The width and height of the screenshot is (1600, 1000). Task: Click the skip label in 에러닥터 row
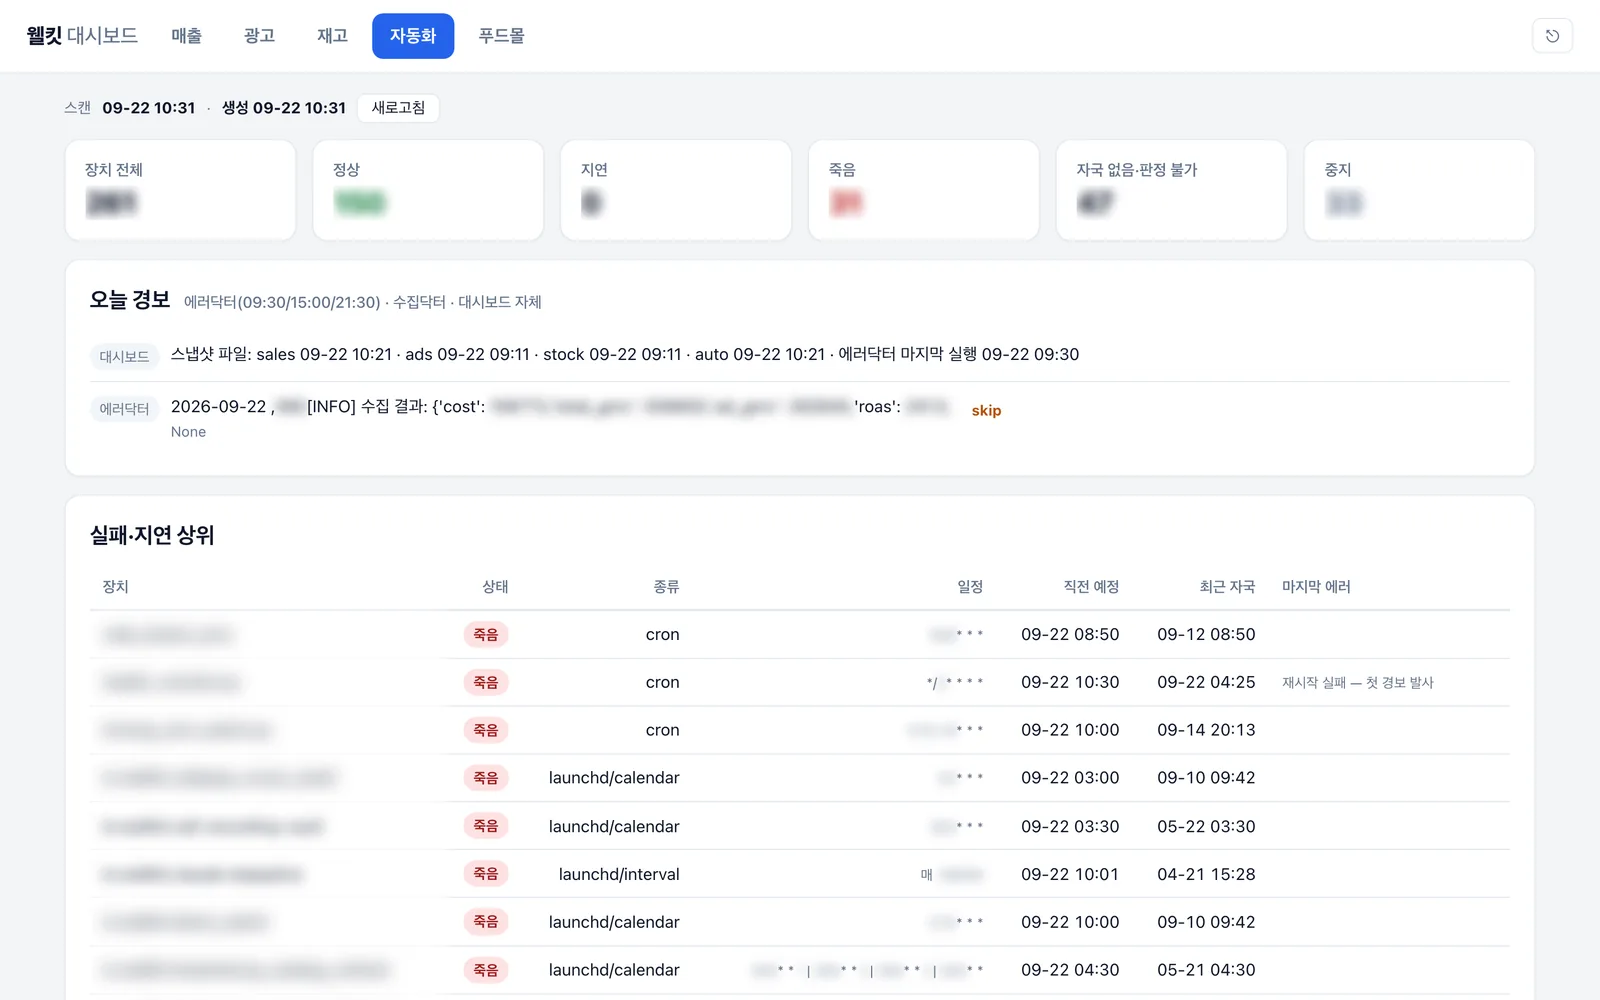coord(986,410)
